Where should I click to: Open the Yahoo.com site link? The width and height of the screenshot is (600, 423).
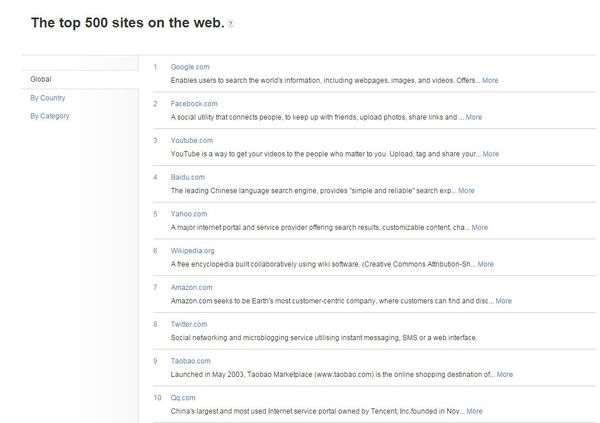[189, 214]
